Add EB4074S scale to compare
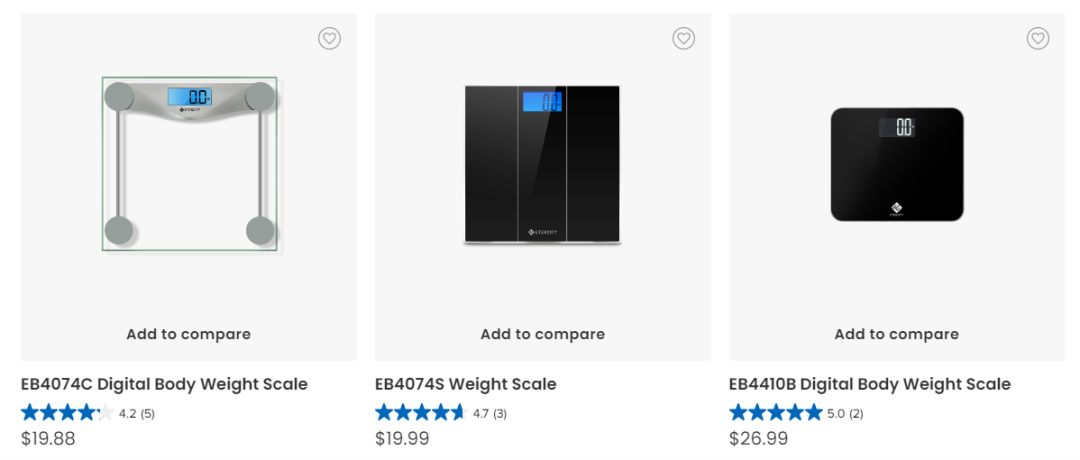The height and width of the screenshot is (460, 1080). [542, 334]
